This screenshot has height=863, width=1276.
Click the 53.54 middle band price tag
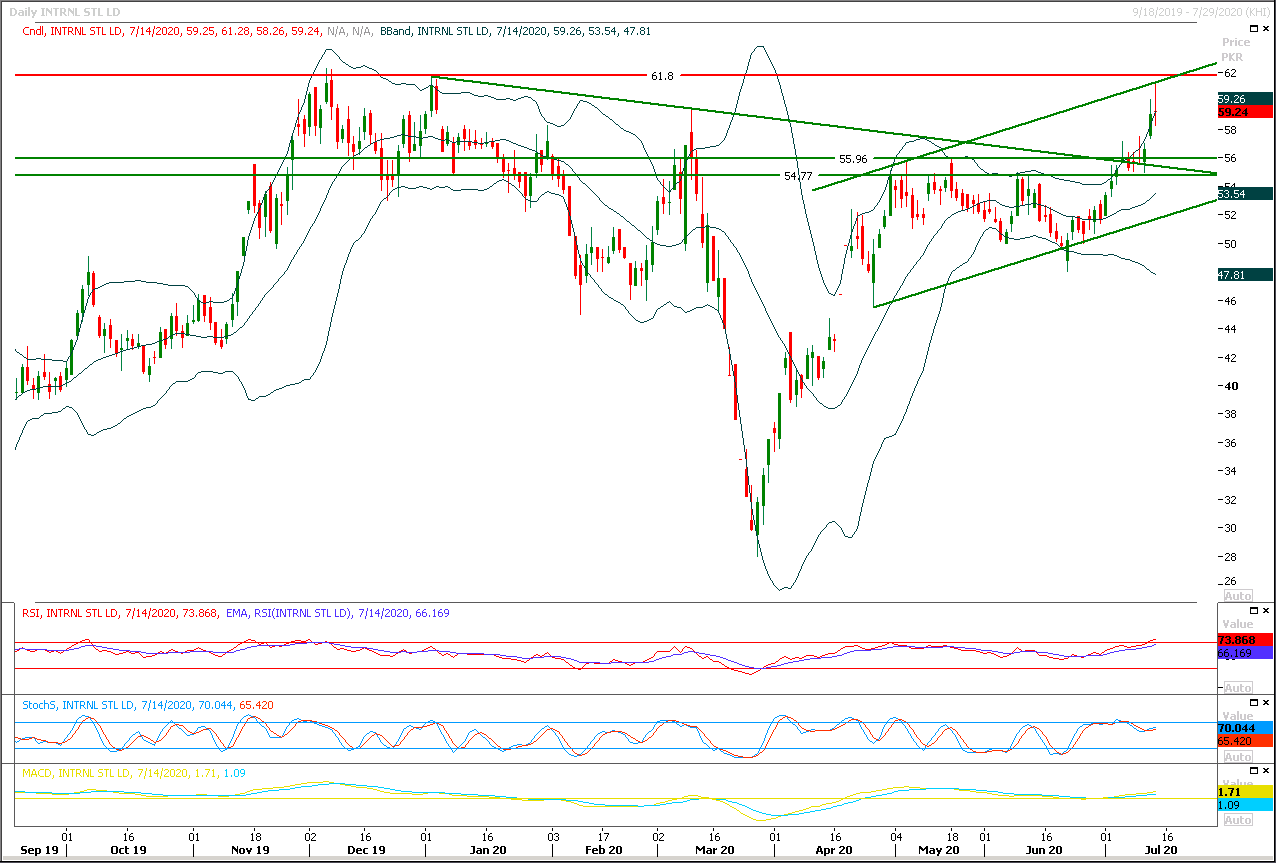(1244, 193)
